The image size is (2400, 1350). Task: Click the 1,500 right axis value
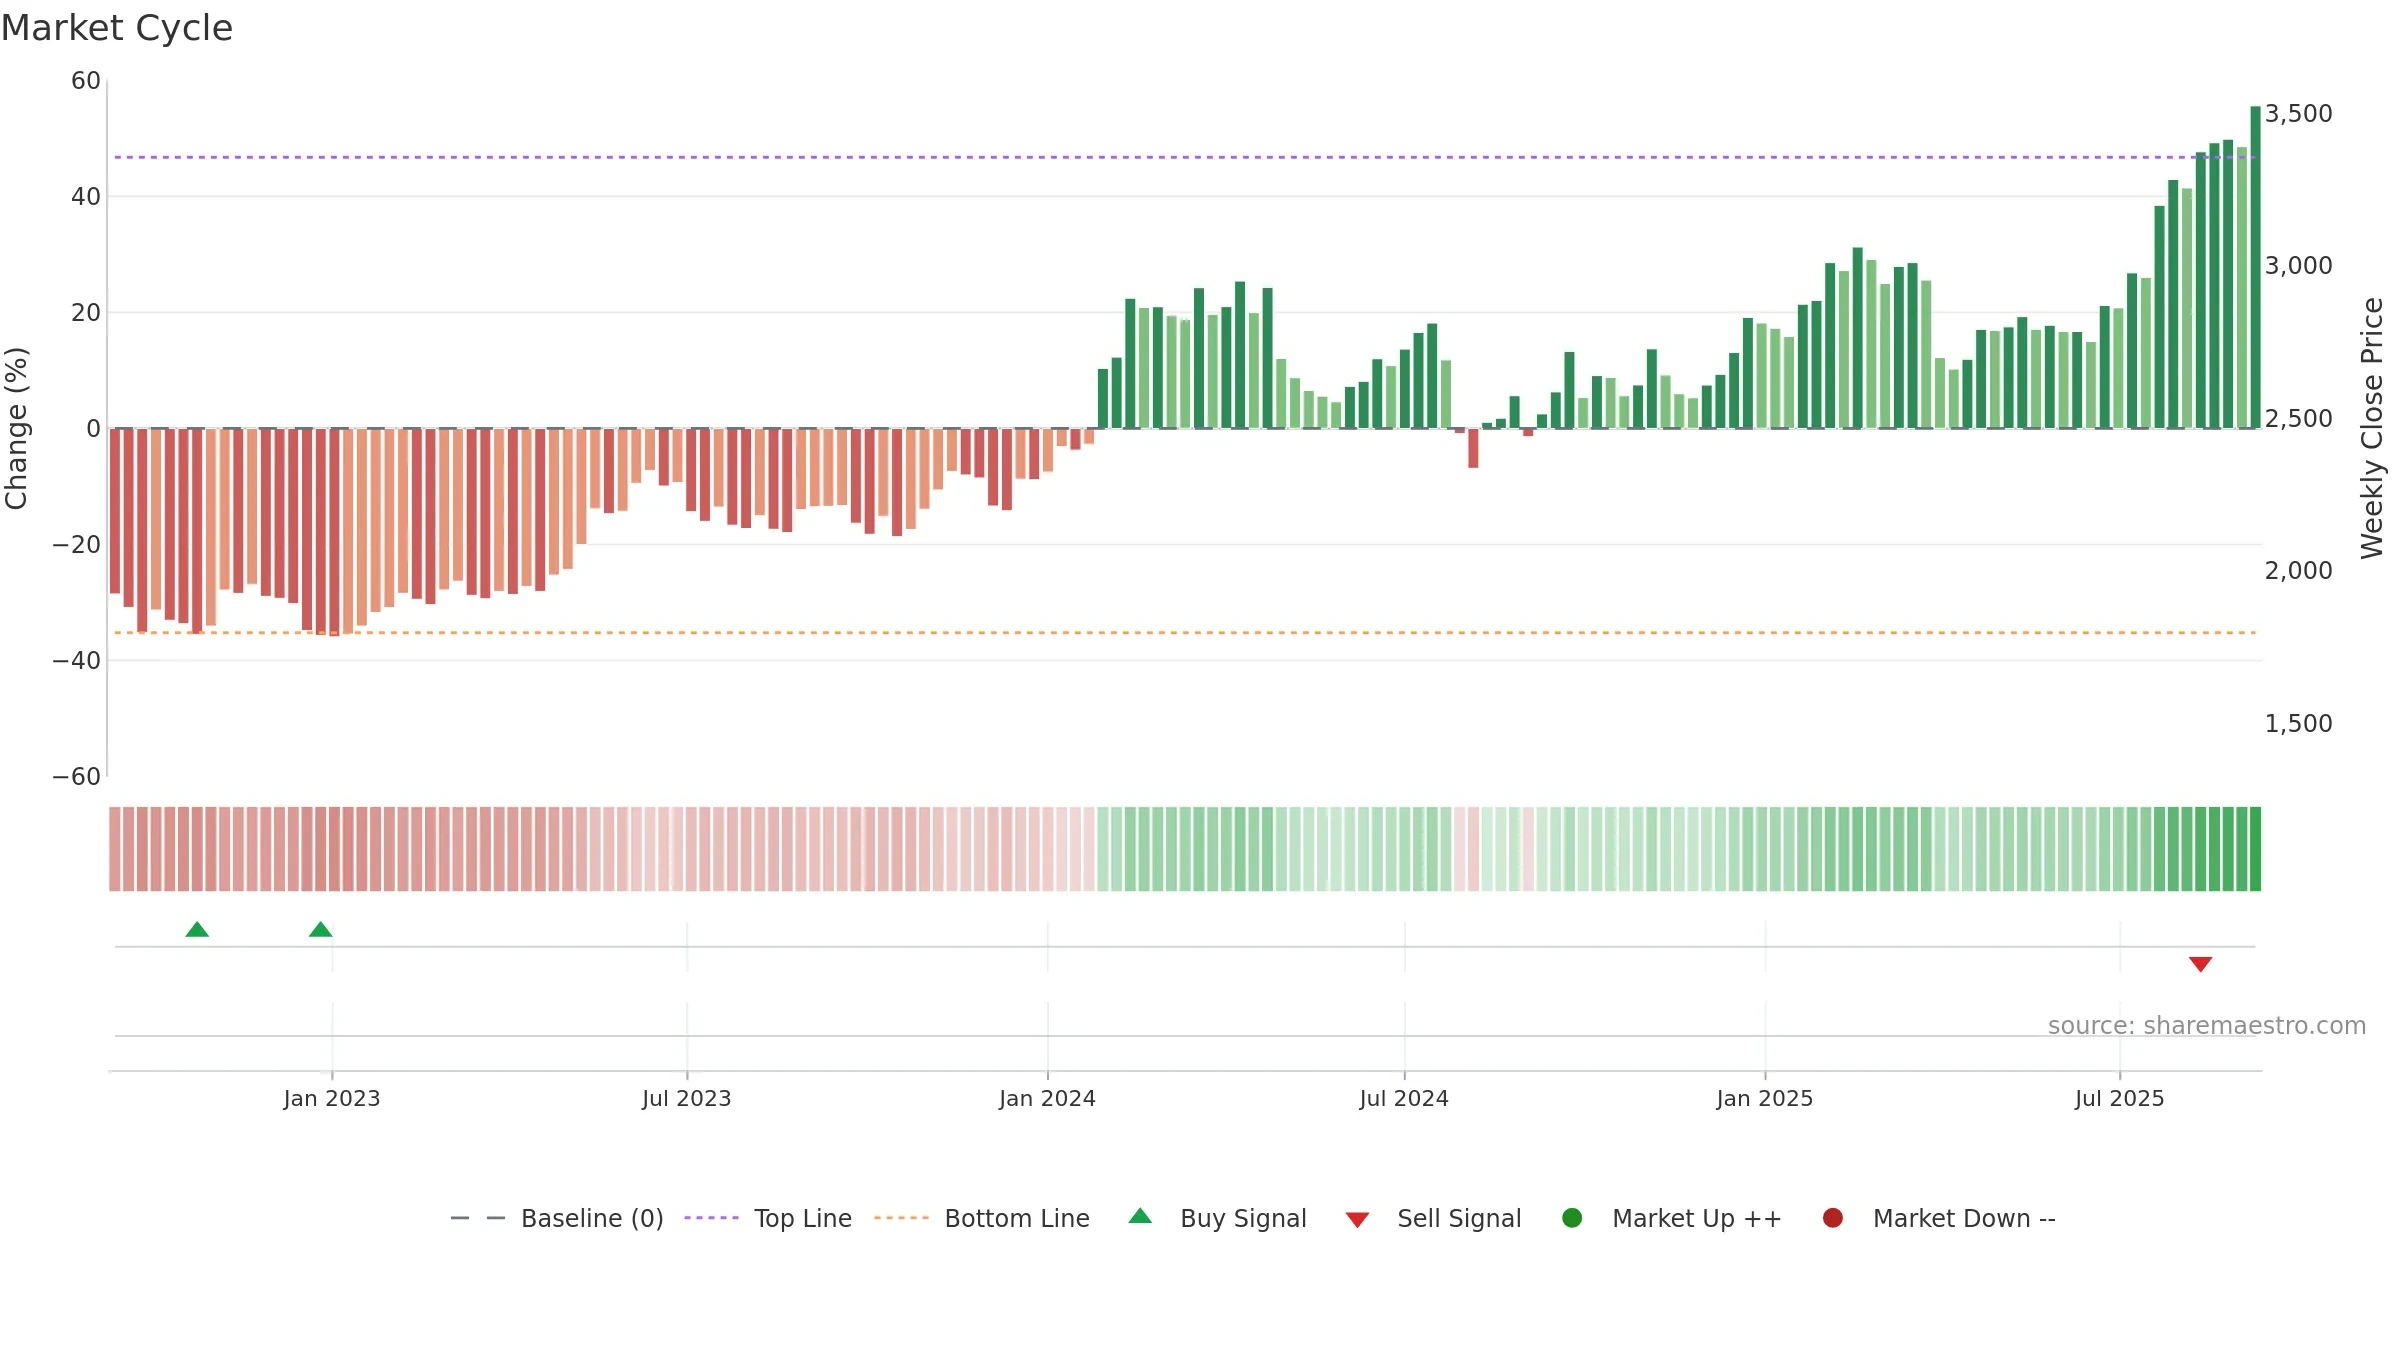point(2299,723)
